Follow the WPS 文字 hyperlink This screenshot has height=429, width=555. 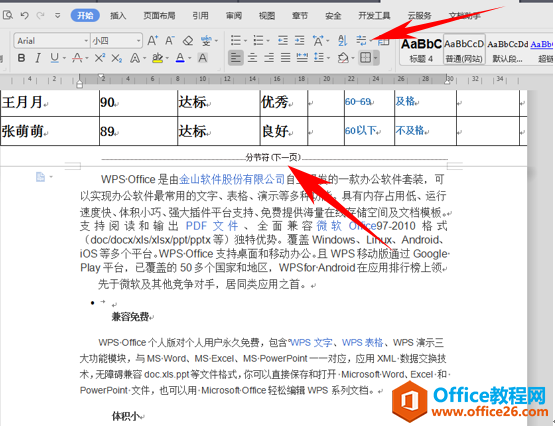pyautogui.click(x=311, y=343)
